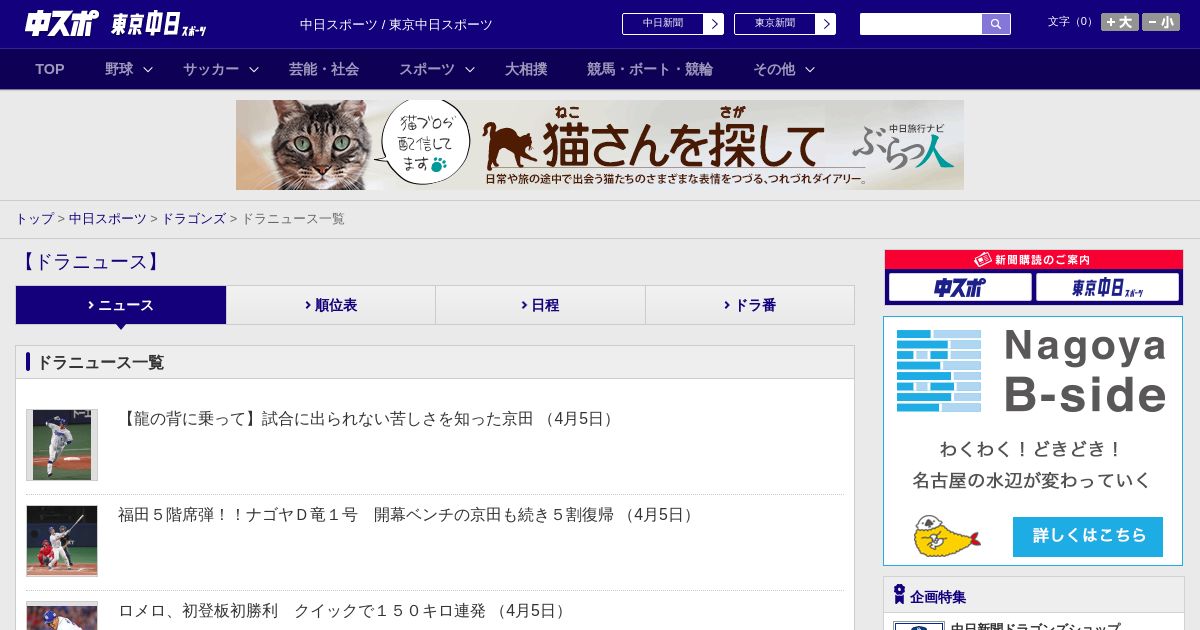The width and height of the screenshot is (1200, 630).
Task: Open the 芸能・社会 menu item
Action: click(324, 69)
